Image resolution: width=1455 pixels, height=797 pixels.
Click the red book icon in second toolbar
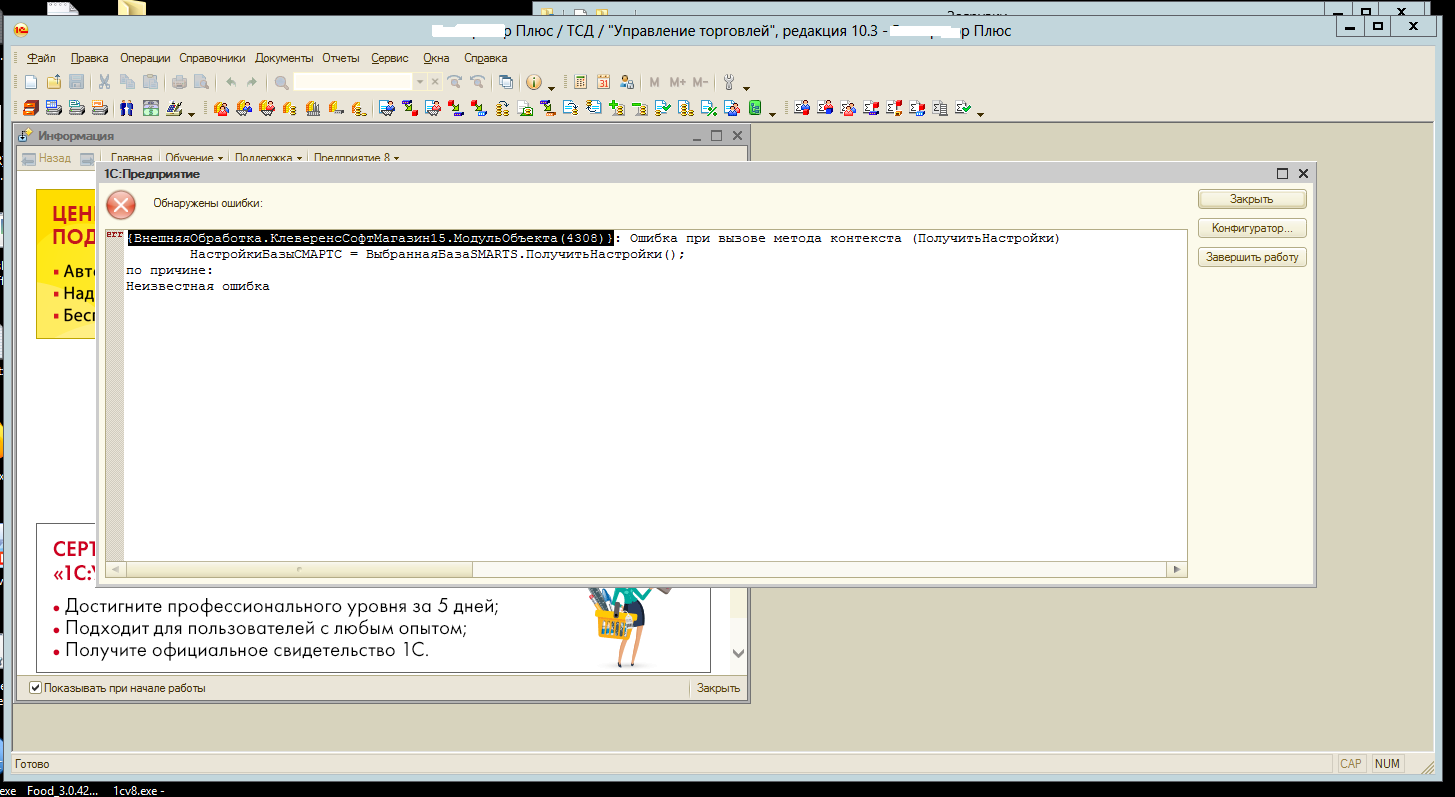(31, 108)
